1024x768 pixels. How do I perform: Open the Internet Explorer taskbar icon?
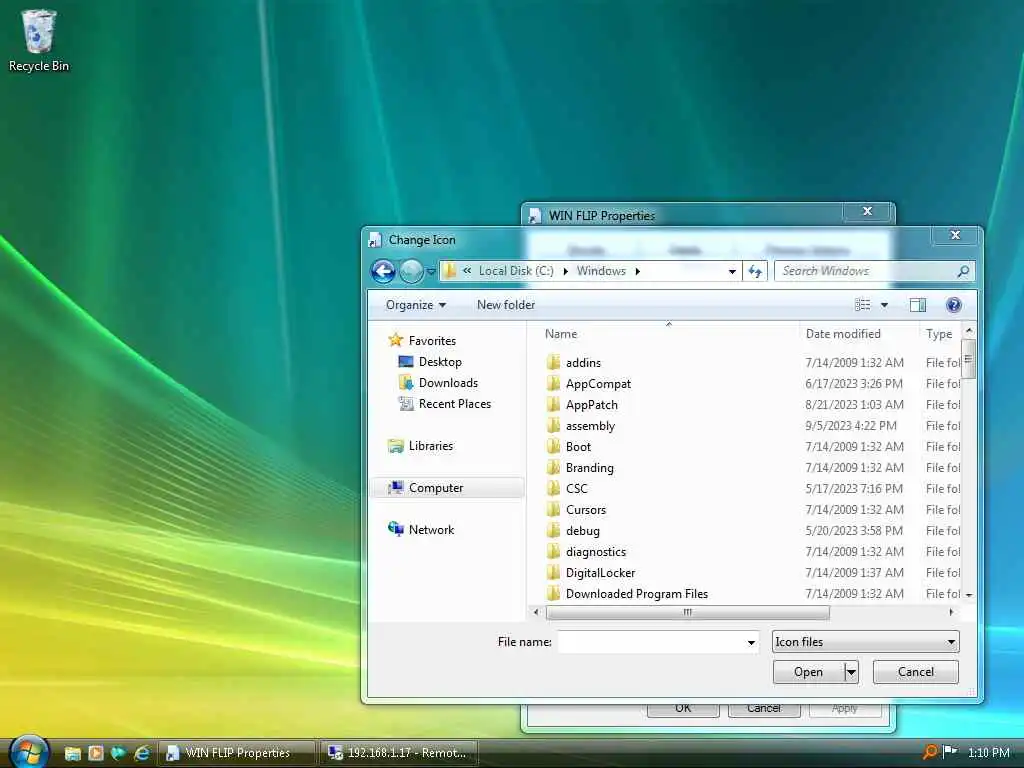(142, 753)
